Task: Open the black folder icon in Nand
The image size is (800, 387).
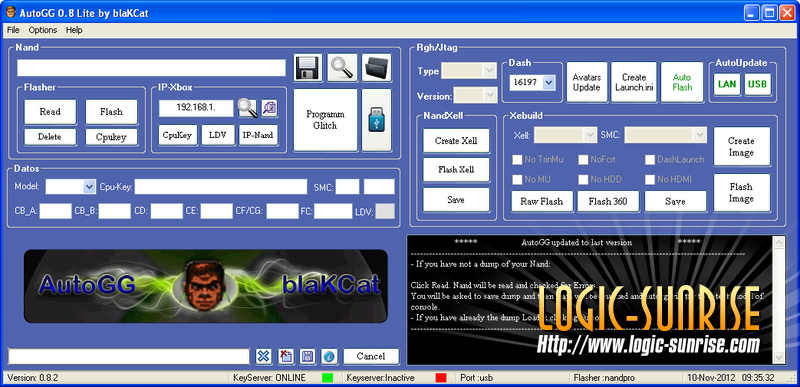Action: pos(377,68)
